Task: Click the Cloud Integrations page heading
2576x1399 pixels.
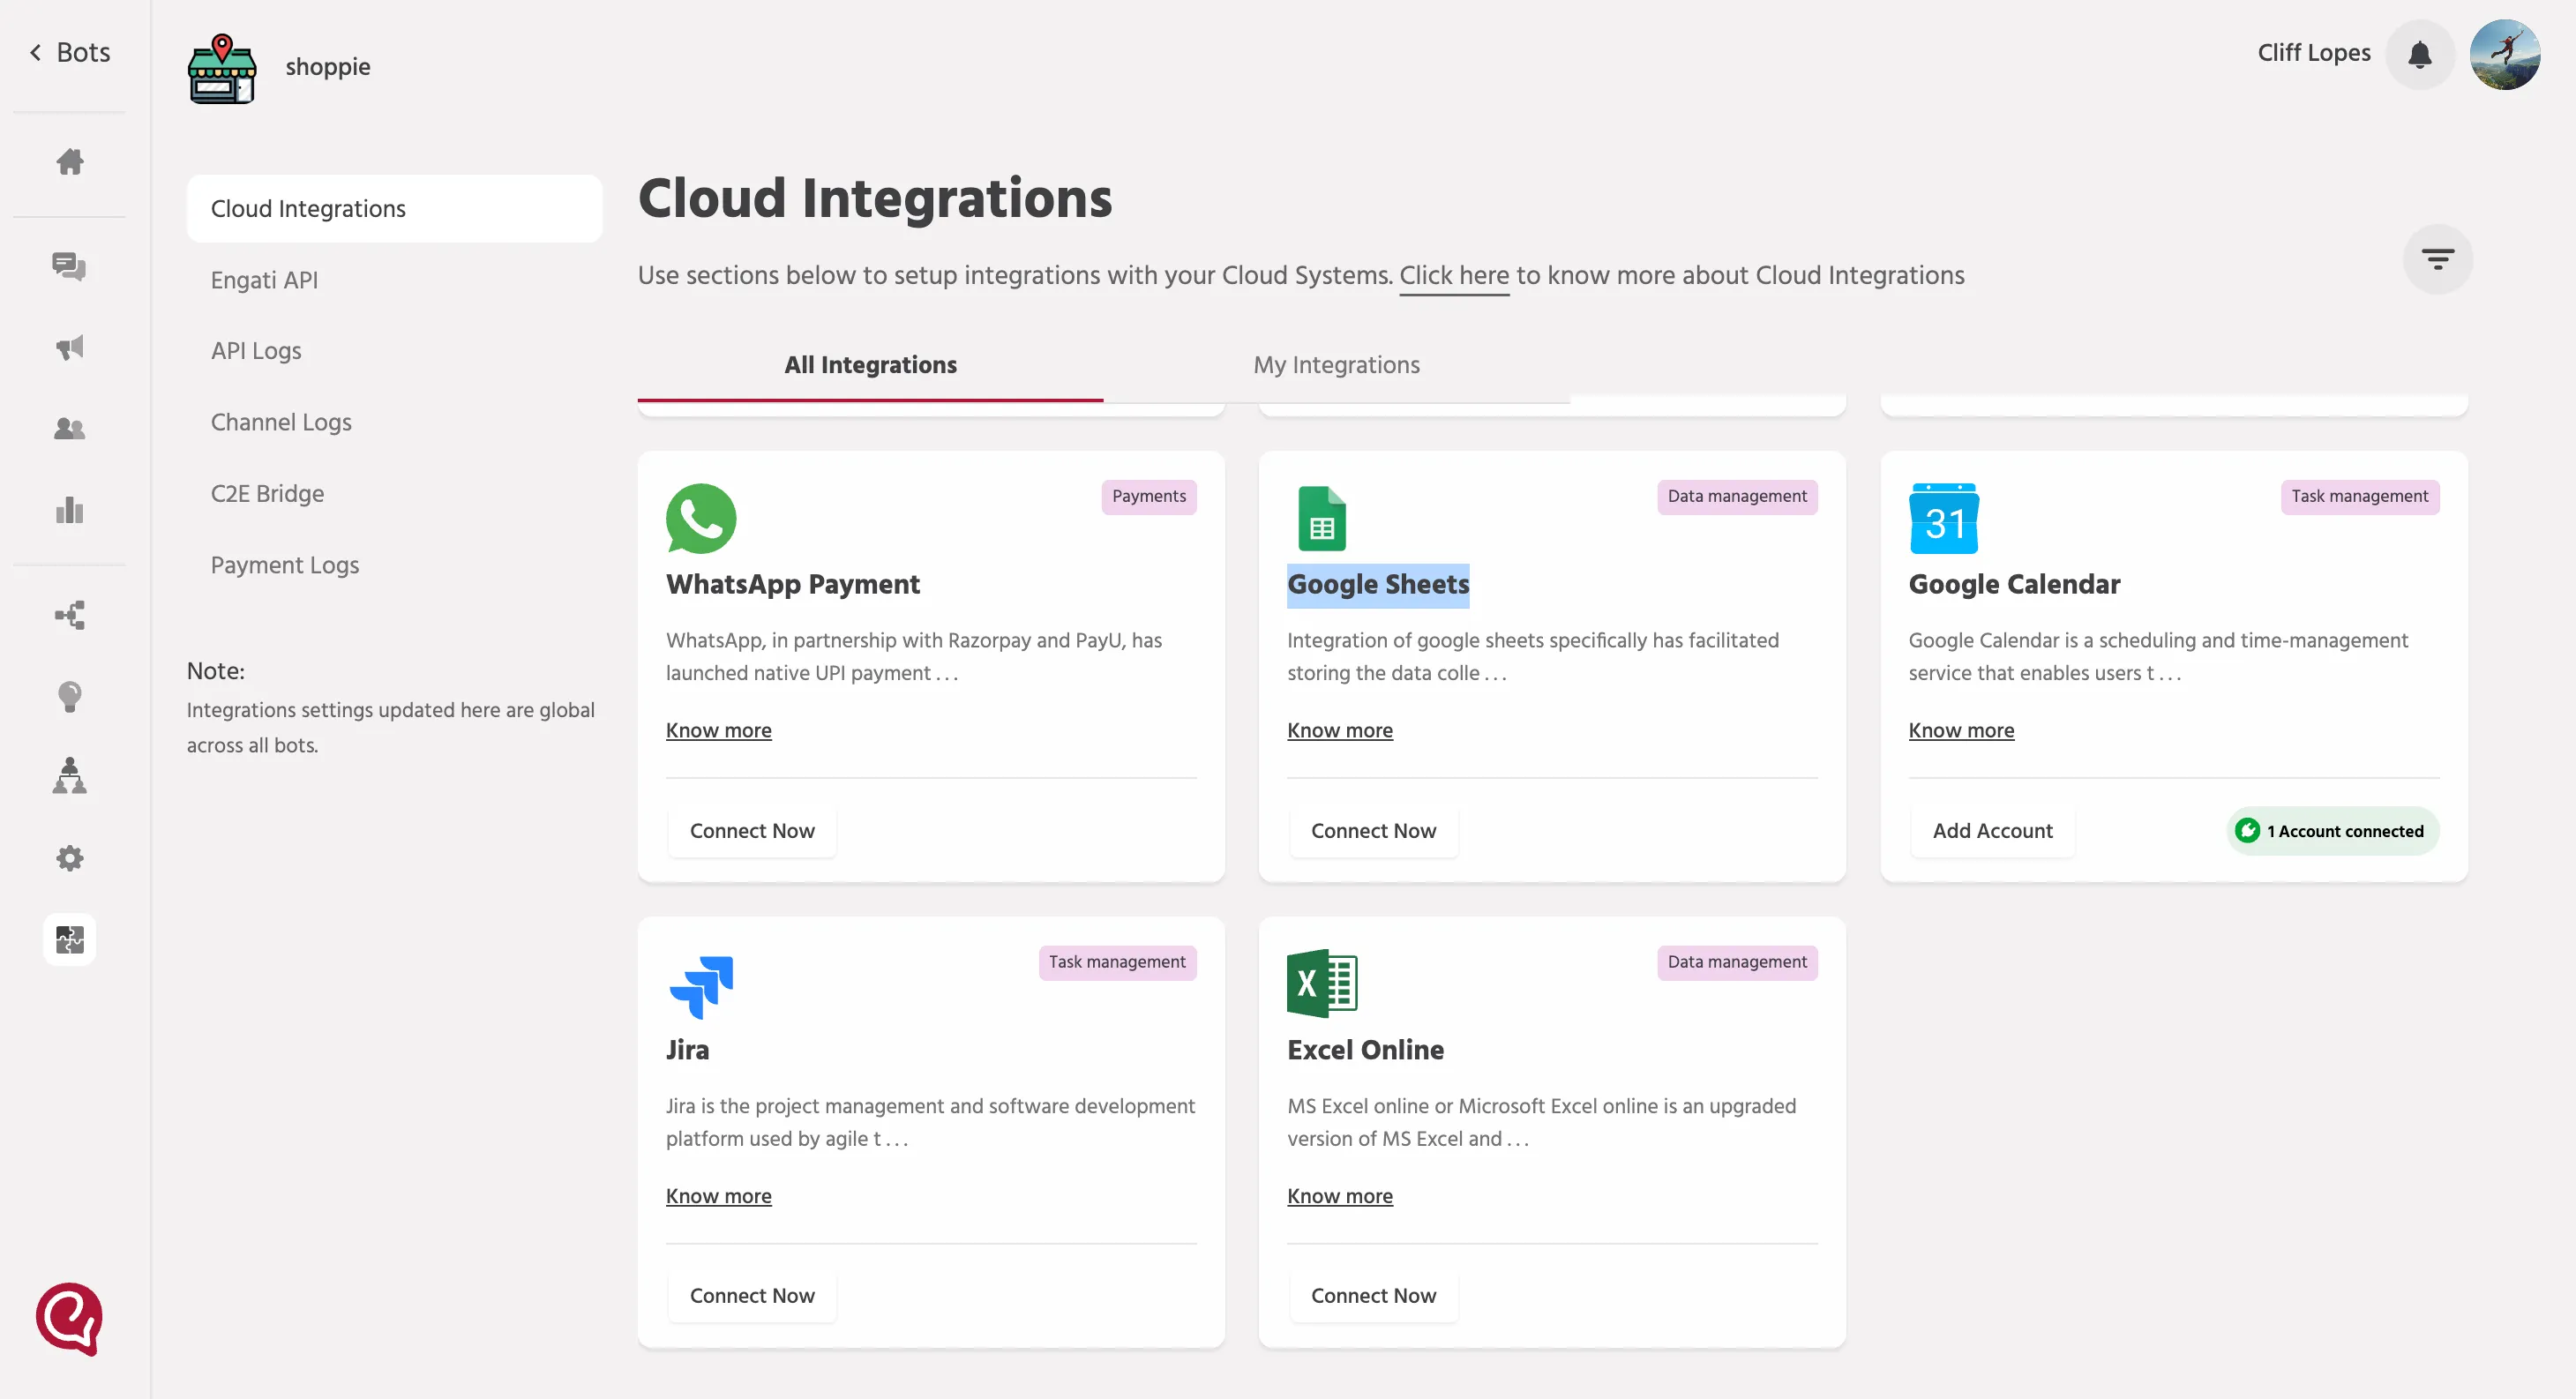Action: (875, 198)
